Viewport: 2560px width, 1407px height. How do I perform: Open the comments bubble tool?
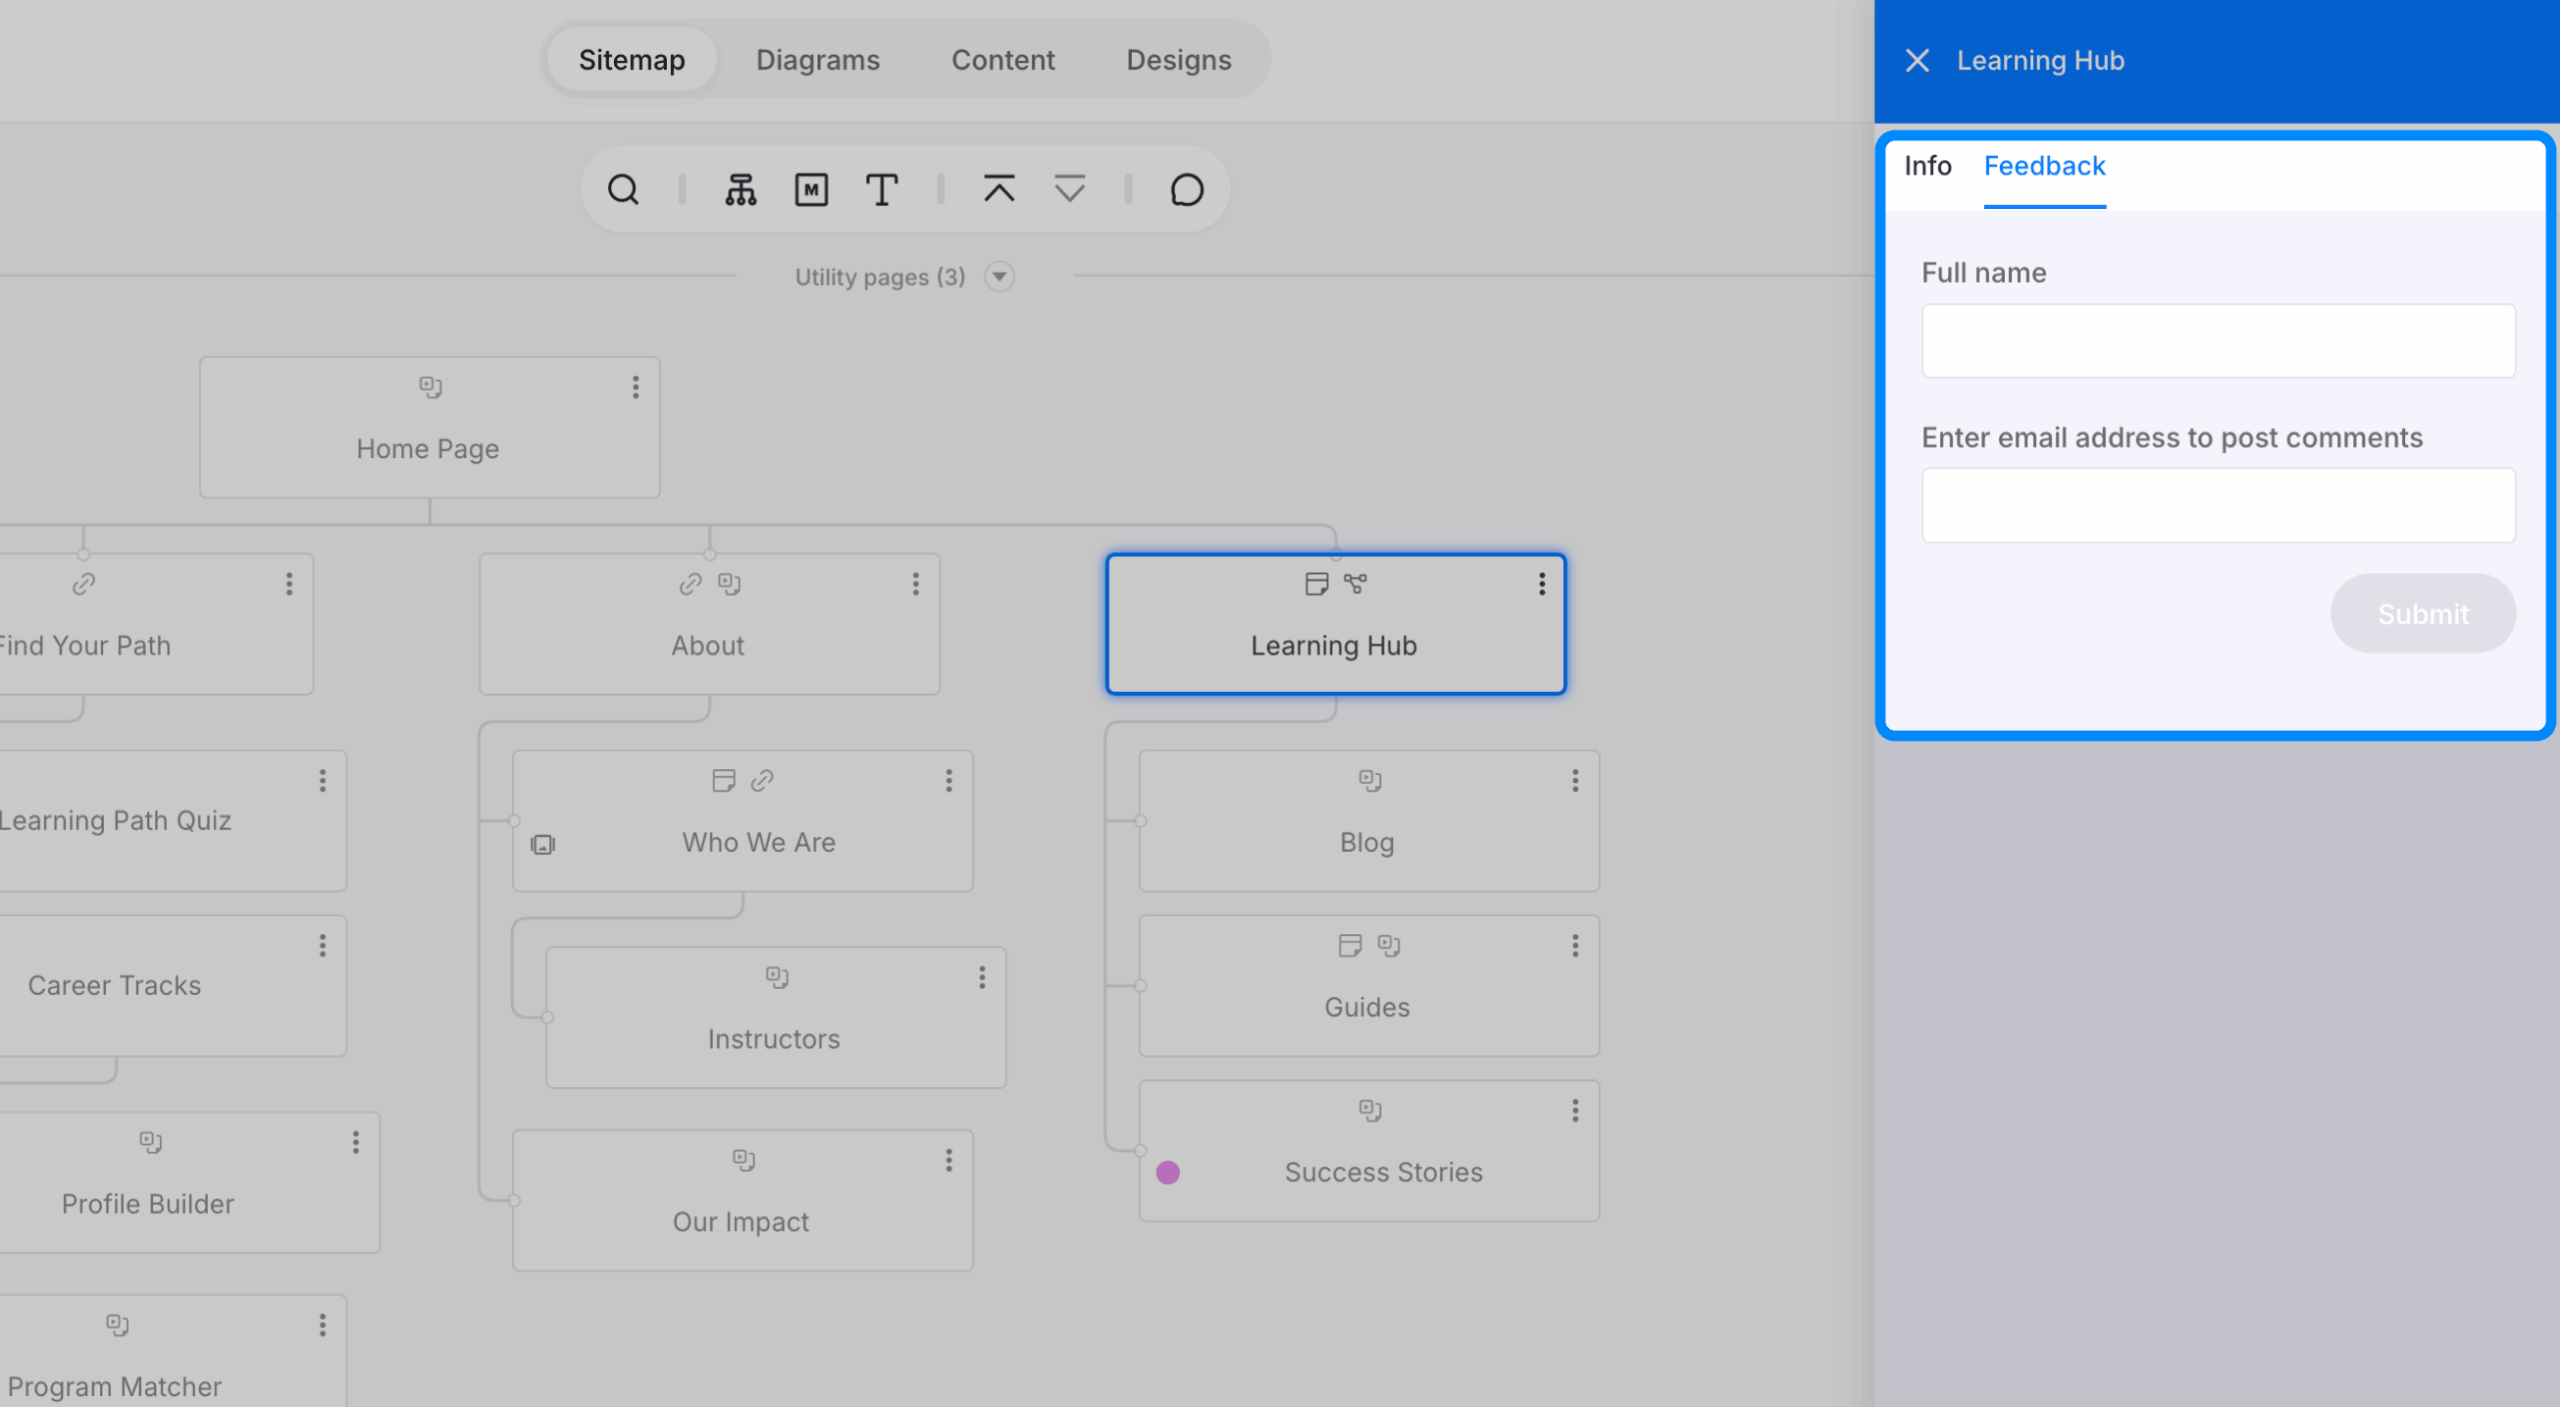[x=1187, y=189]
